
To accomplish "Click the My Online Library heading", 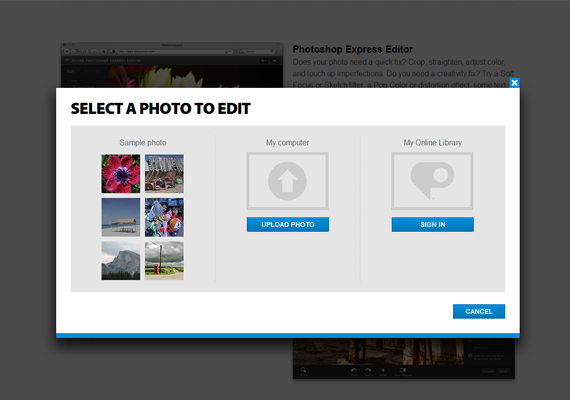I will click(433, 143).
